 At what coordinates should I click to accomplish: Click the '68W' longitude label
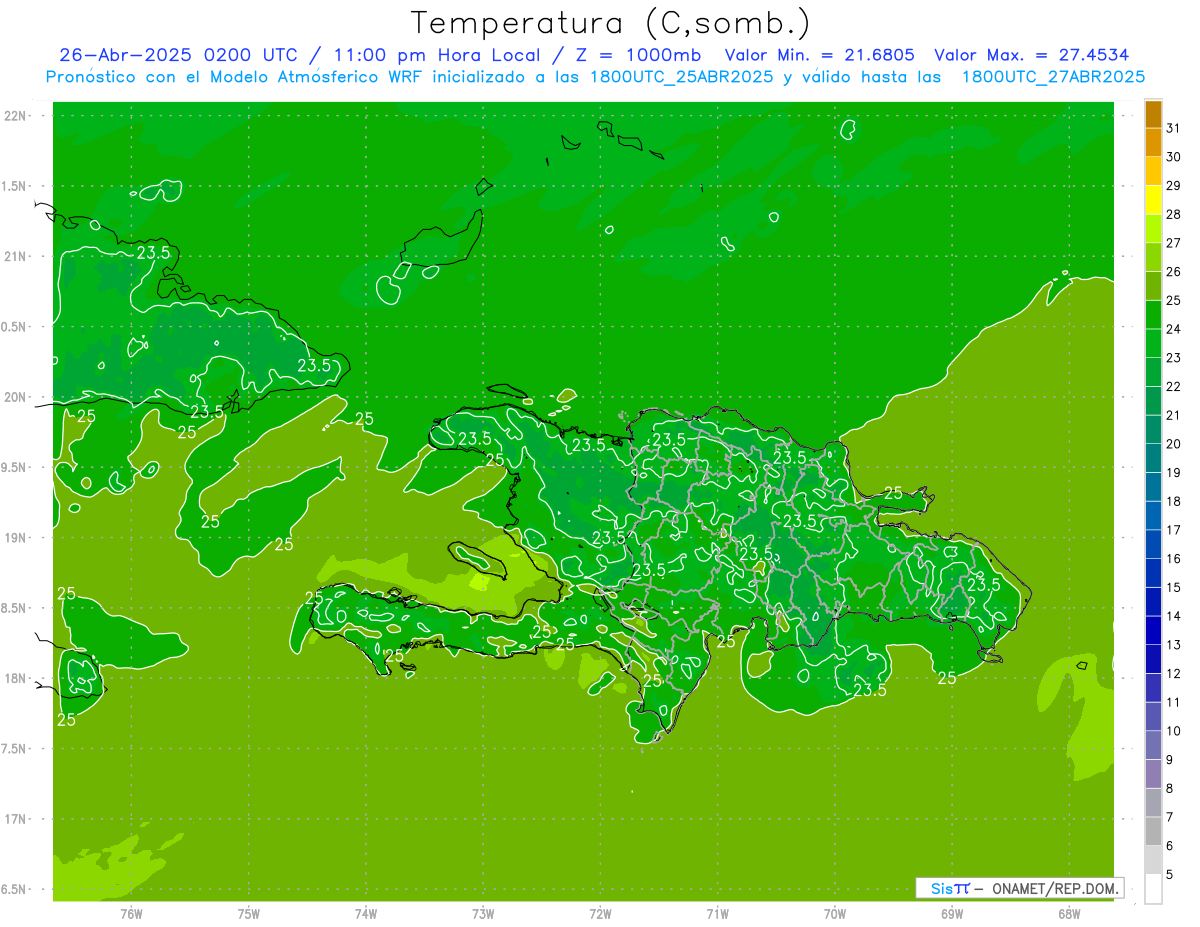point(1069,914)
